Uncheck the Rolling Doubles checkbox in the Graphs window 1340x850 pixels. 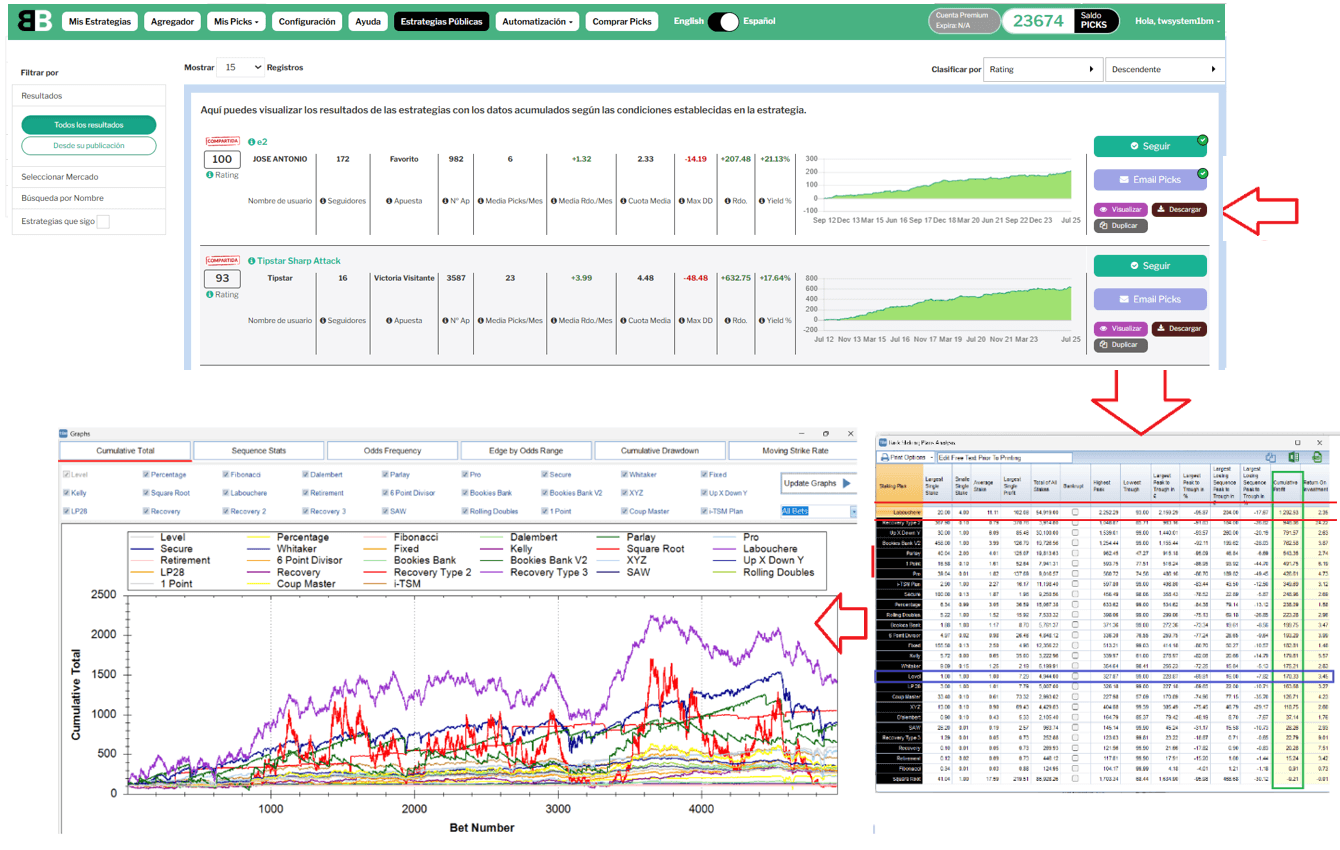(465, 511)
